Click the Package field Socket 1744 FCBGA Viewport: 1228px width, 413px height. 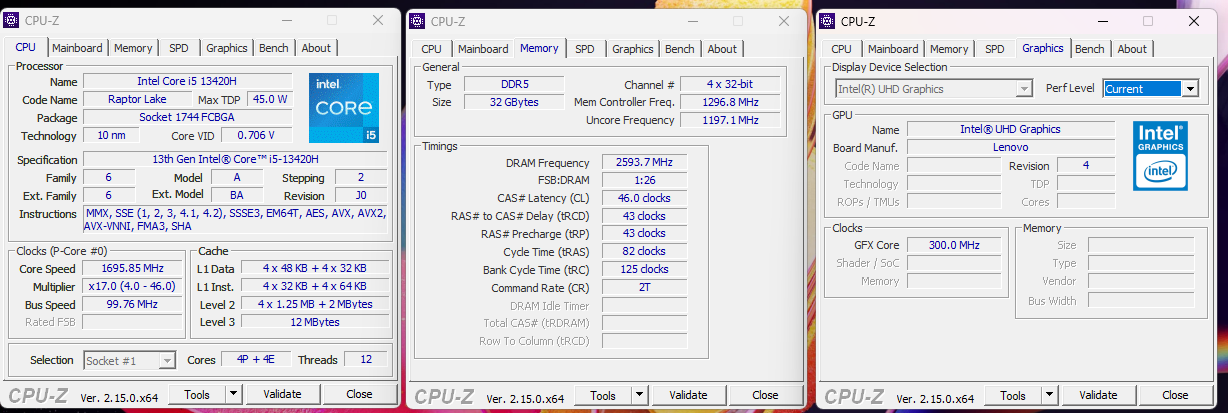(x=188, y=117)
